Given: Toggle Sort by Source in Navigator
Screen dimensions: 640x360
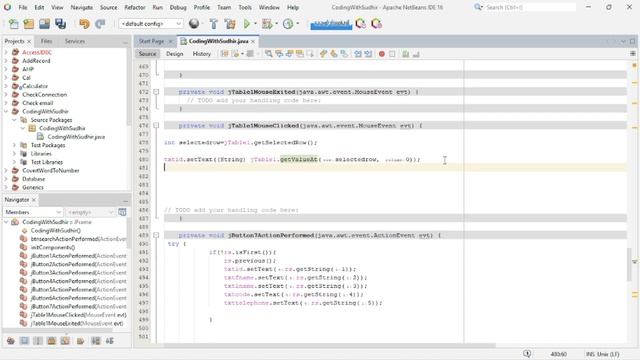Looking at the screenshot, I should [109, 340].
